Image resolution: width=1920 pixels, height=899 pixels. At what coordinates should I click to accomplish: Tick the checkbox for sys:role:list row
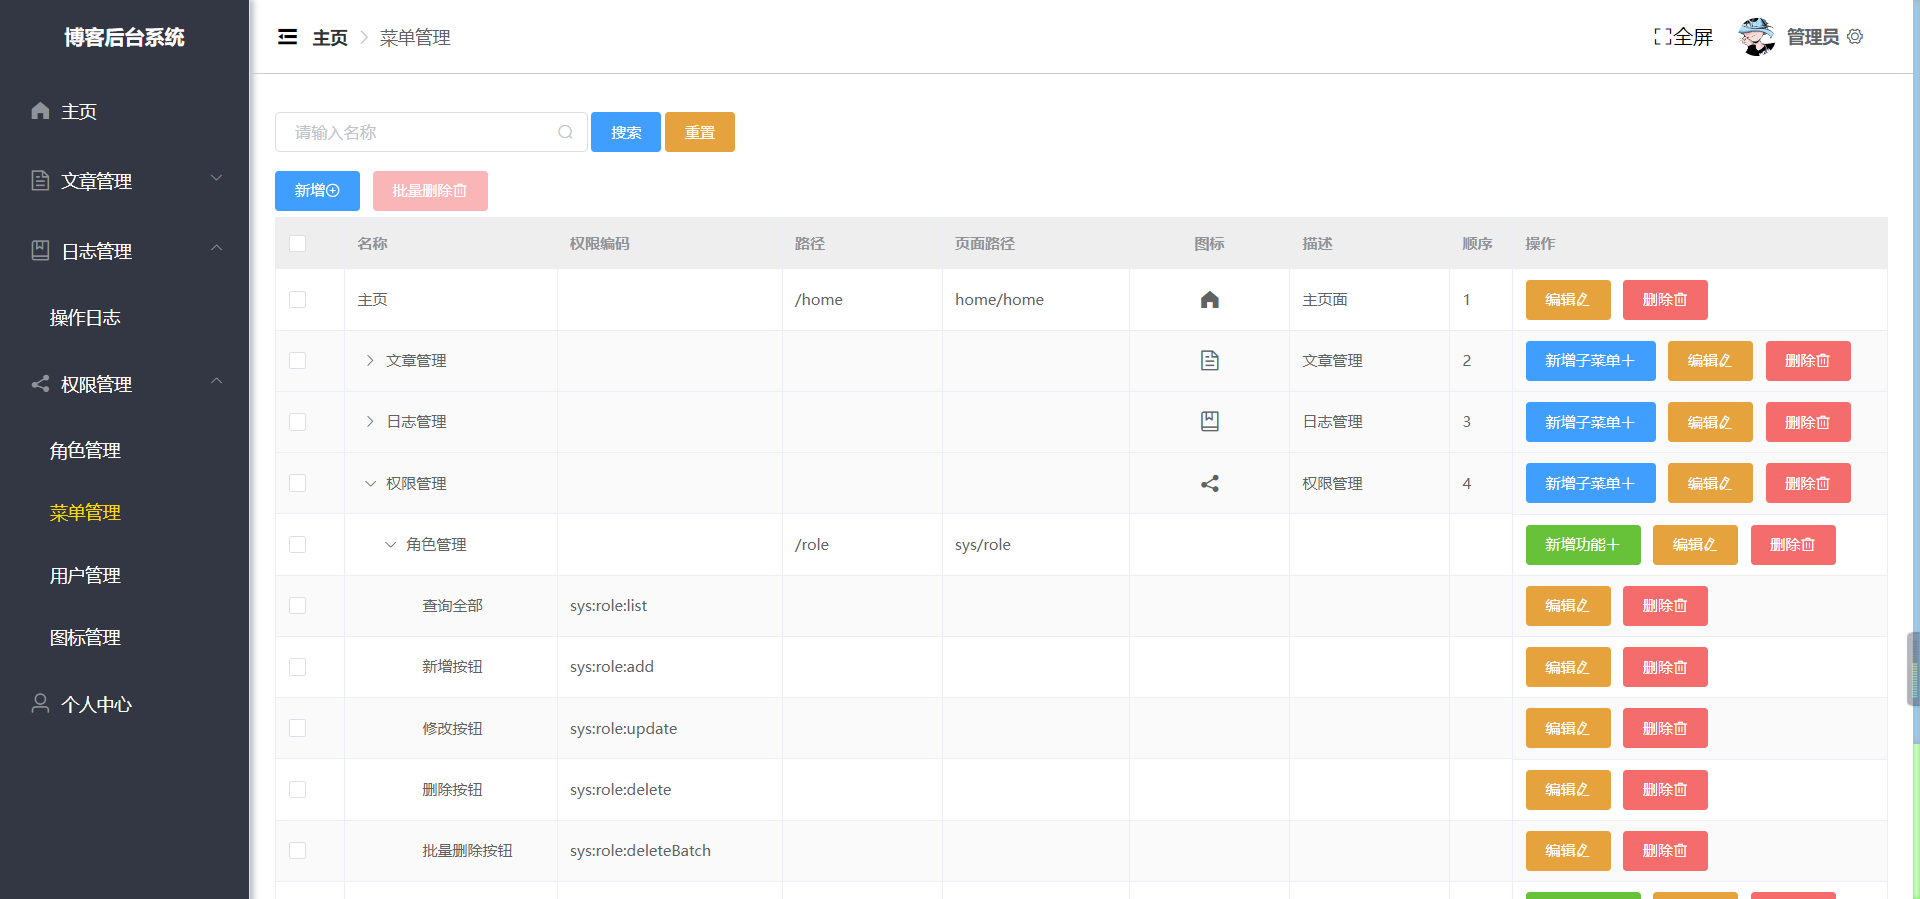click(x=297, y=606)
